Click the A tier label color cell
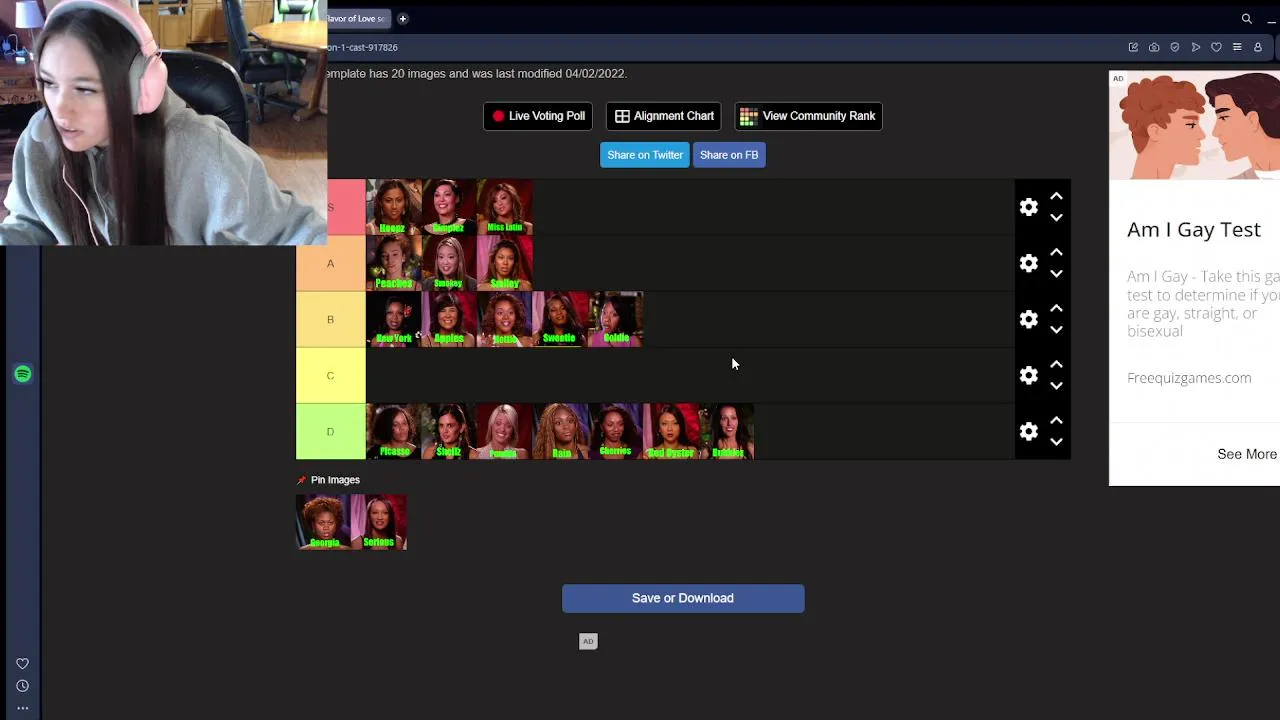This screenshot has width=1280, height=720. coord(331,263)
